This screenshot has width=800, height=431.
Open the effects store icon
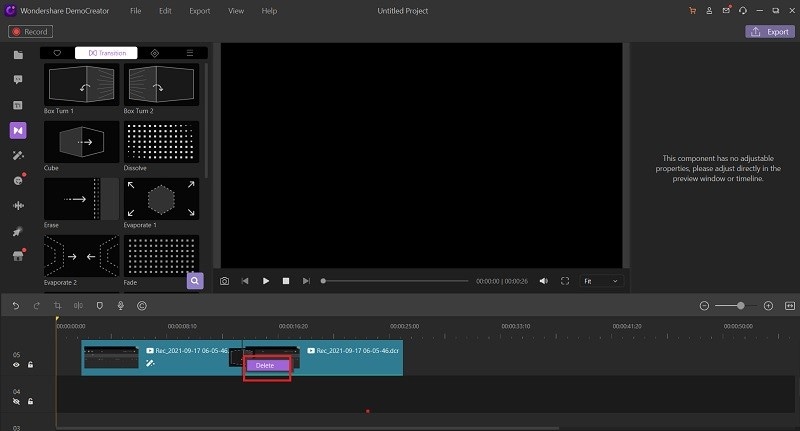(x=18, y=256)
